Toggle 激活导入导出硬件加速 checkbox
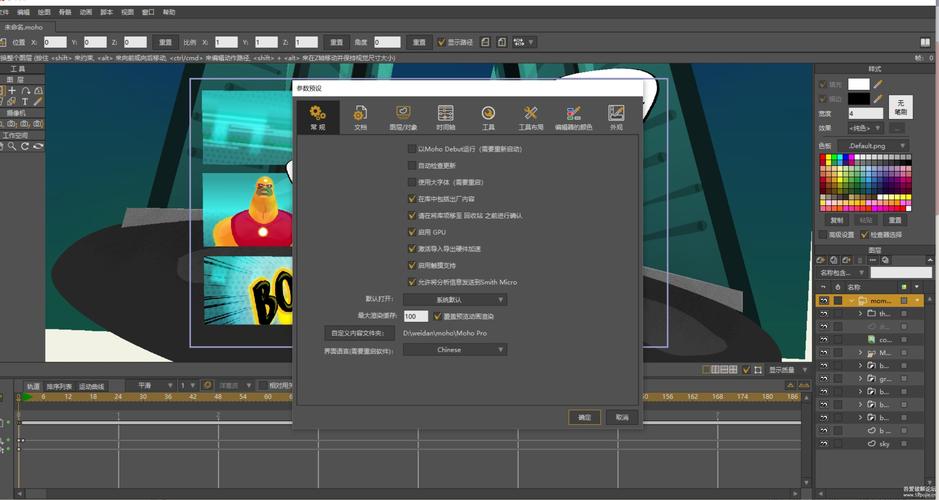The height and width of the screenshot is (500, 939). tap(412, 249)
